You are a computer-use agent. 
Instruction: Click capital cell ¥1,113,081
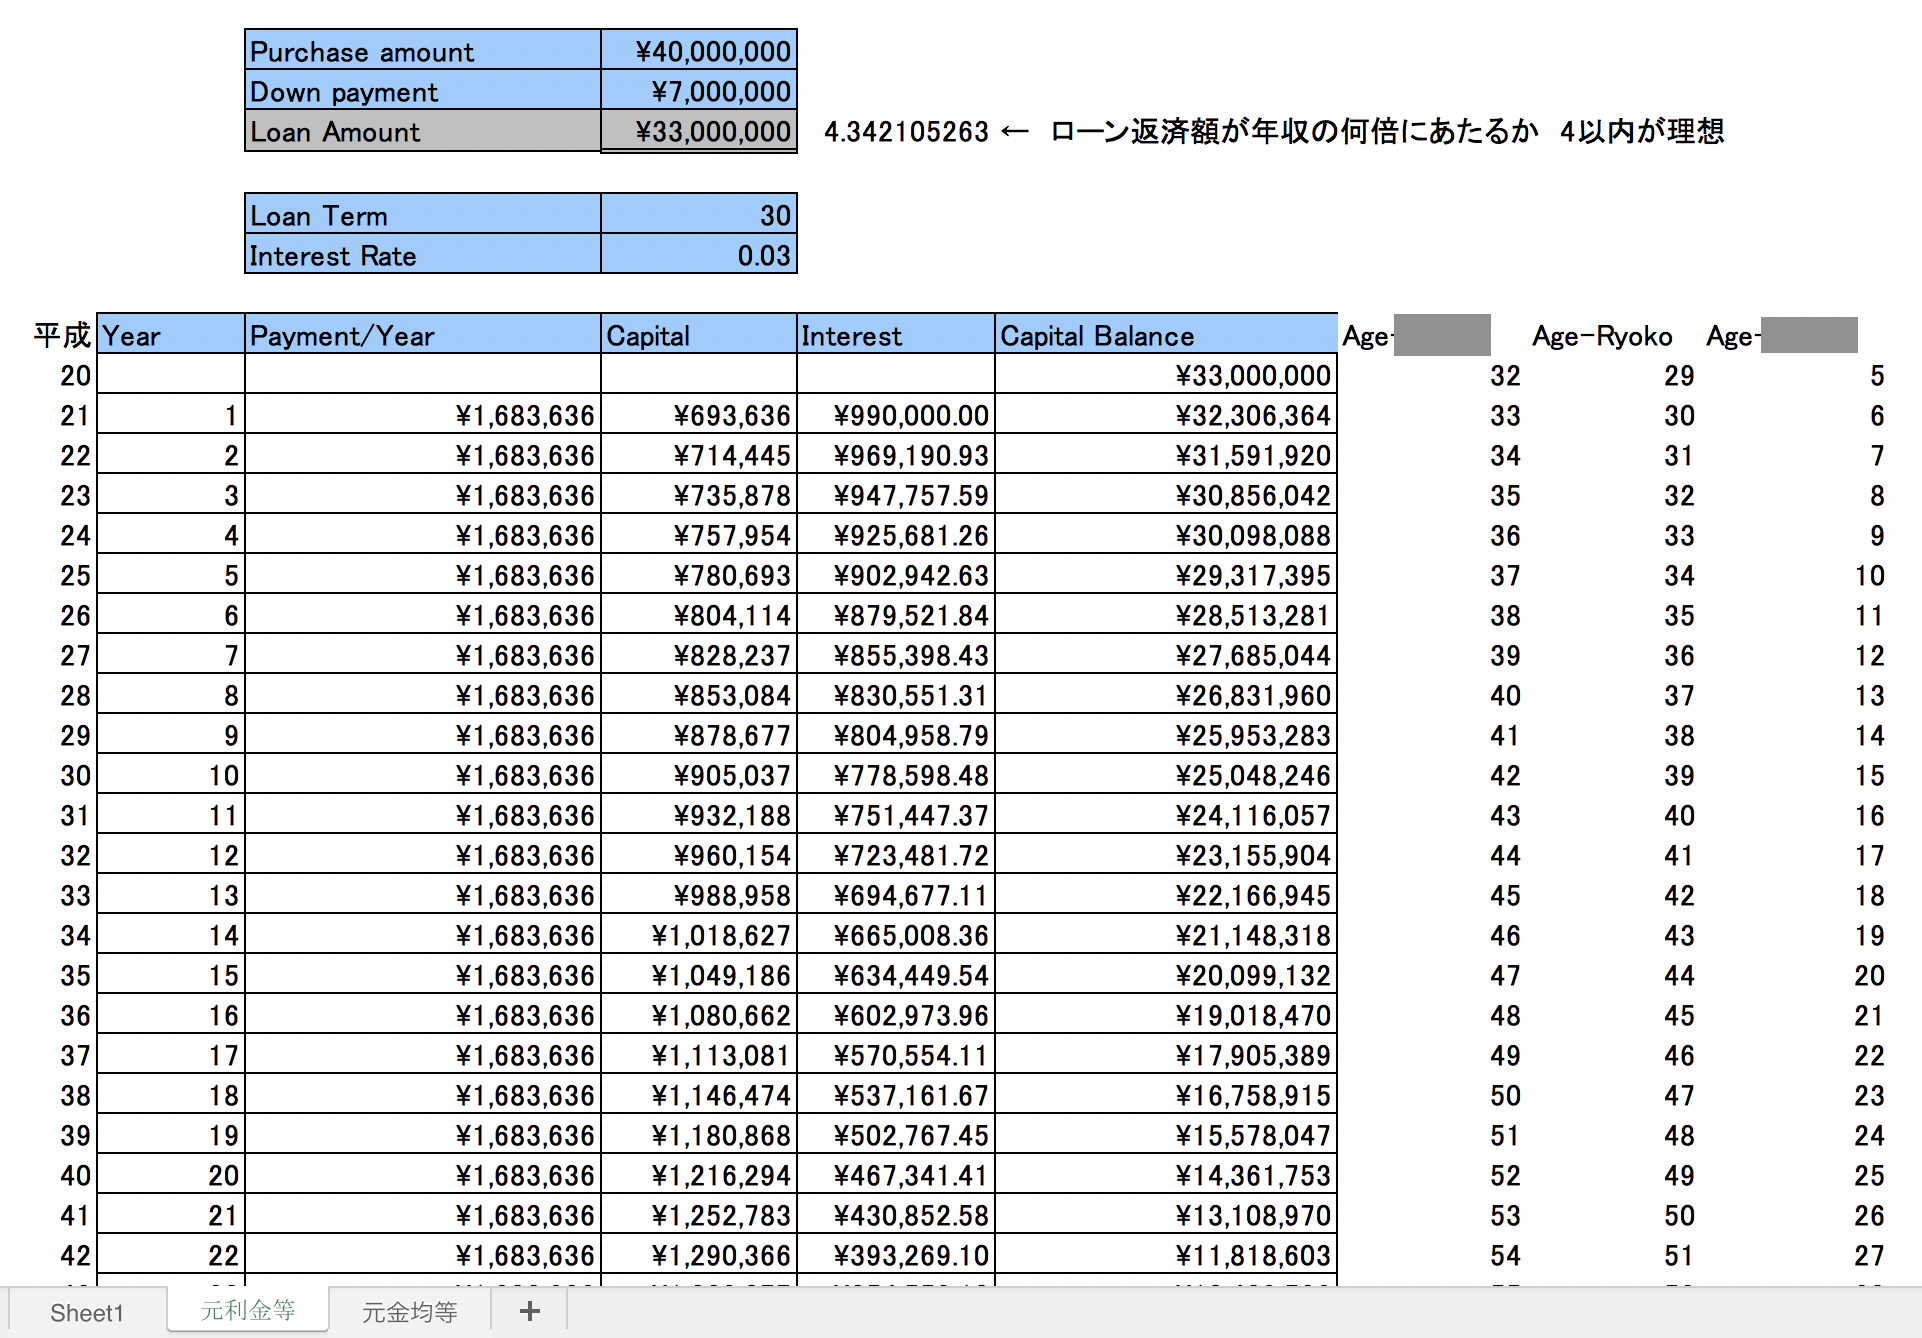(699, 1055)
